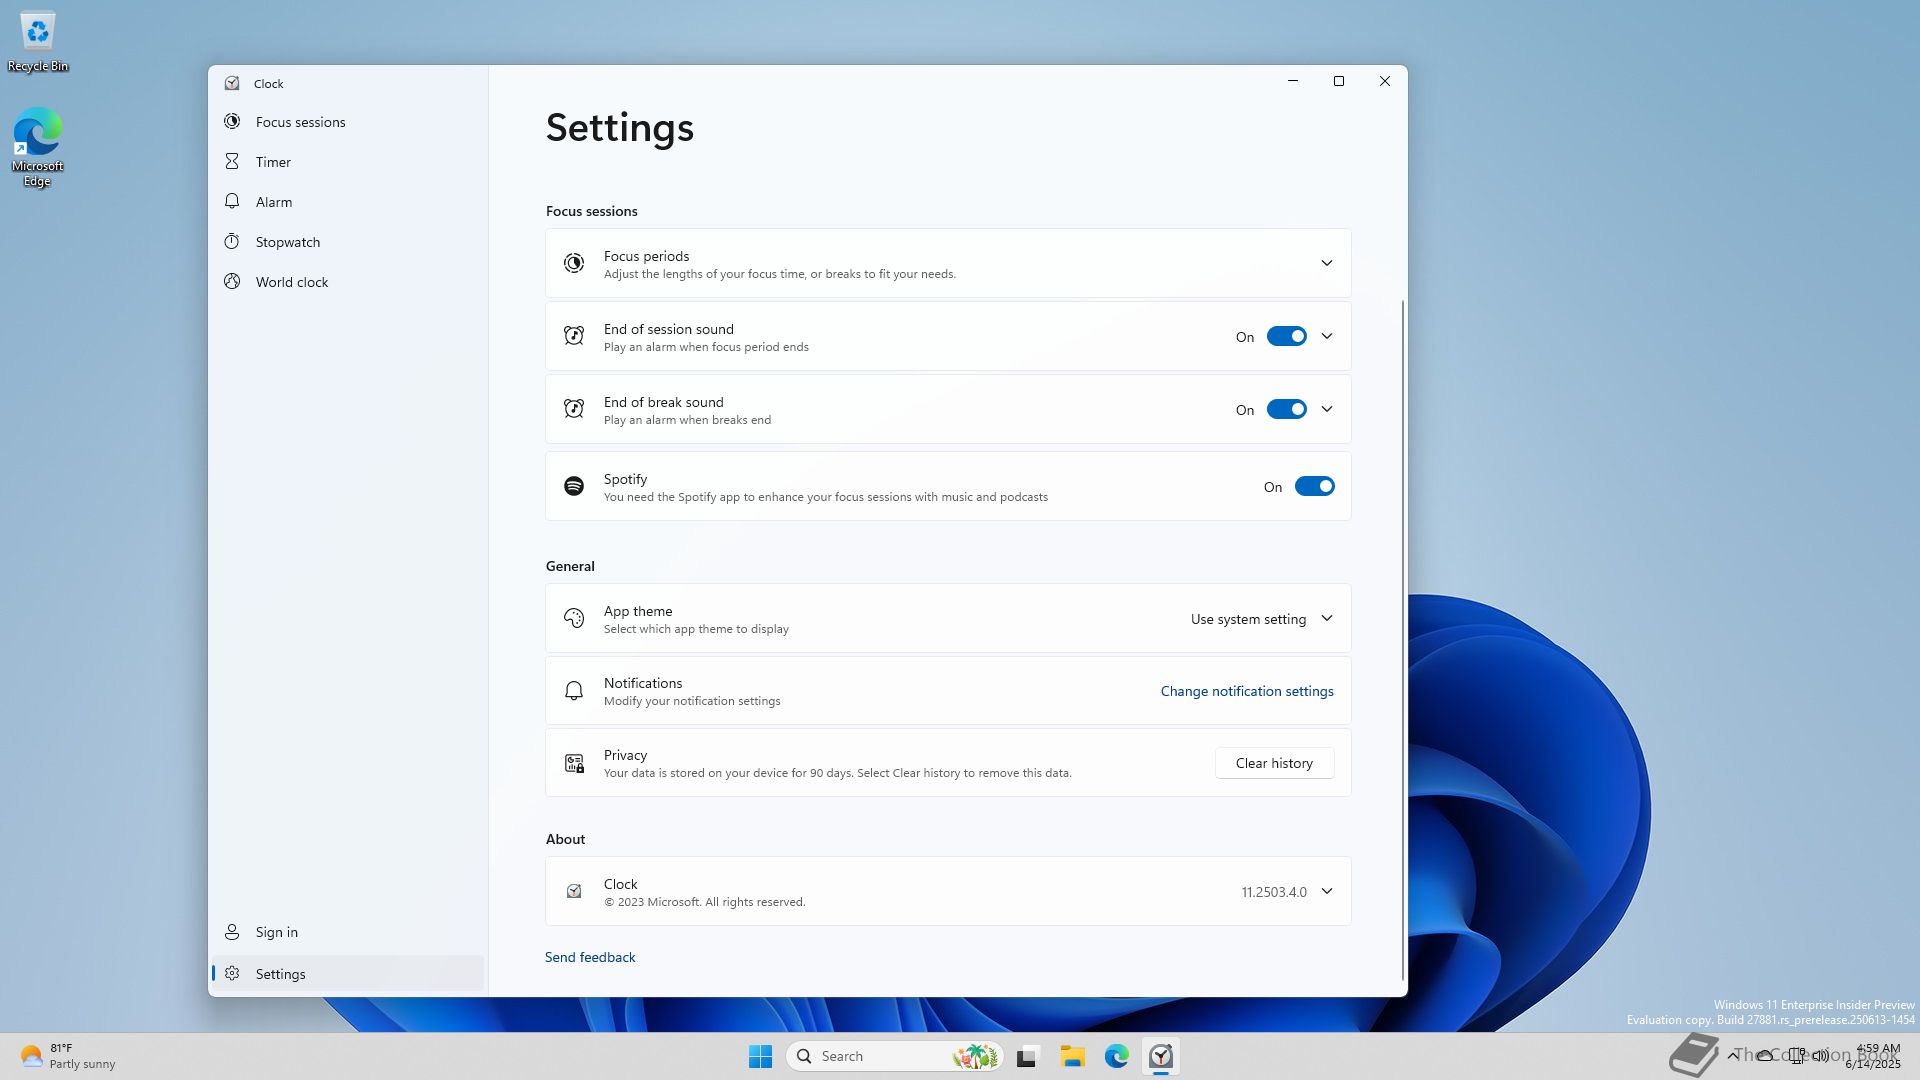Select the Settings item in the sidebar

pyautogui.click(x=281, y=974)
